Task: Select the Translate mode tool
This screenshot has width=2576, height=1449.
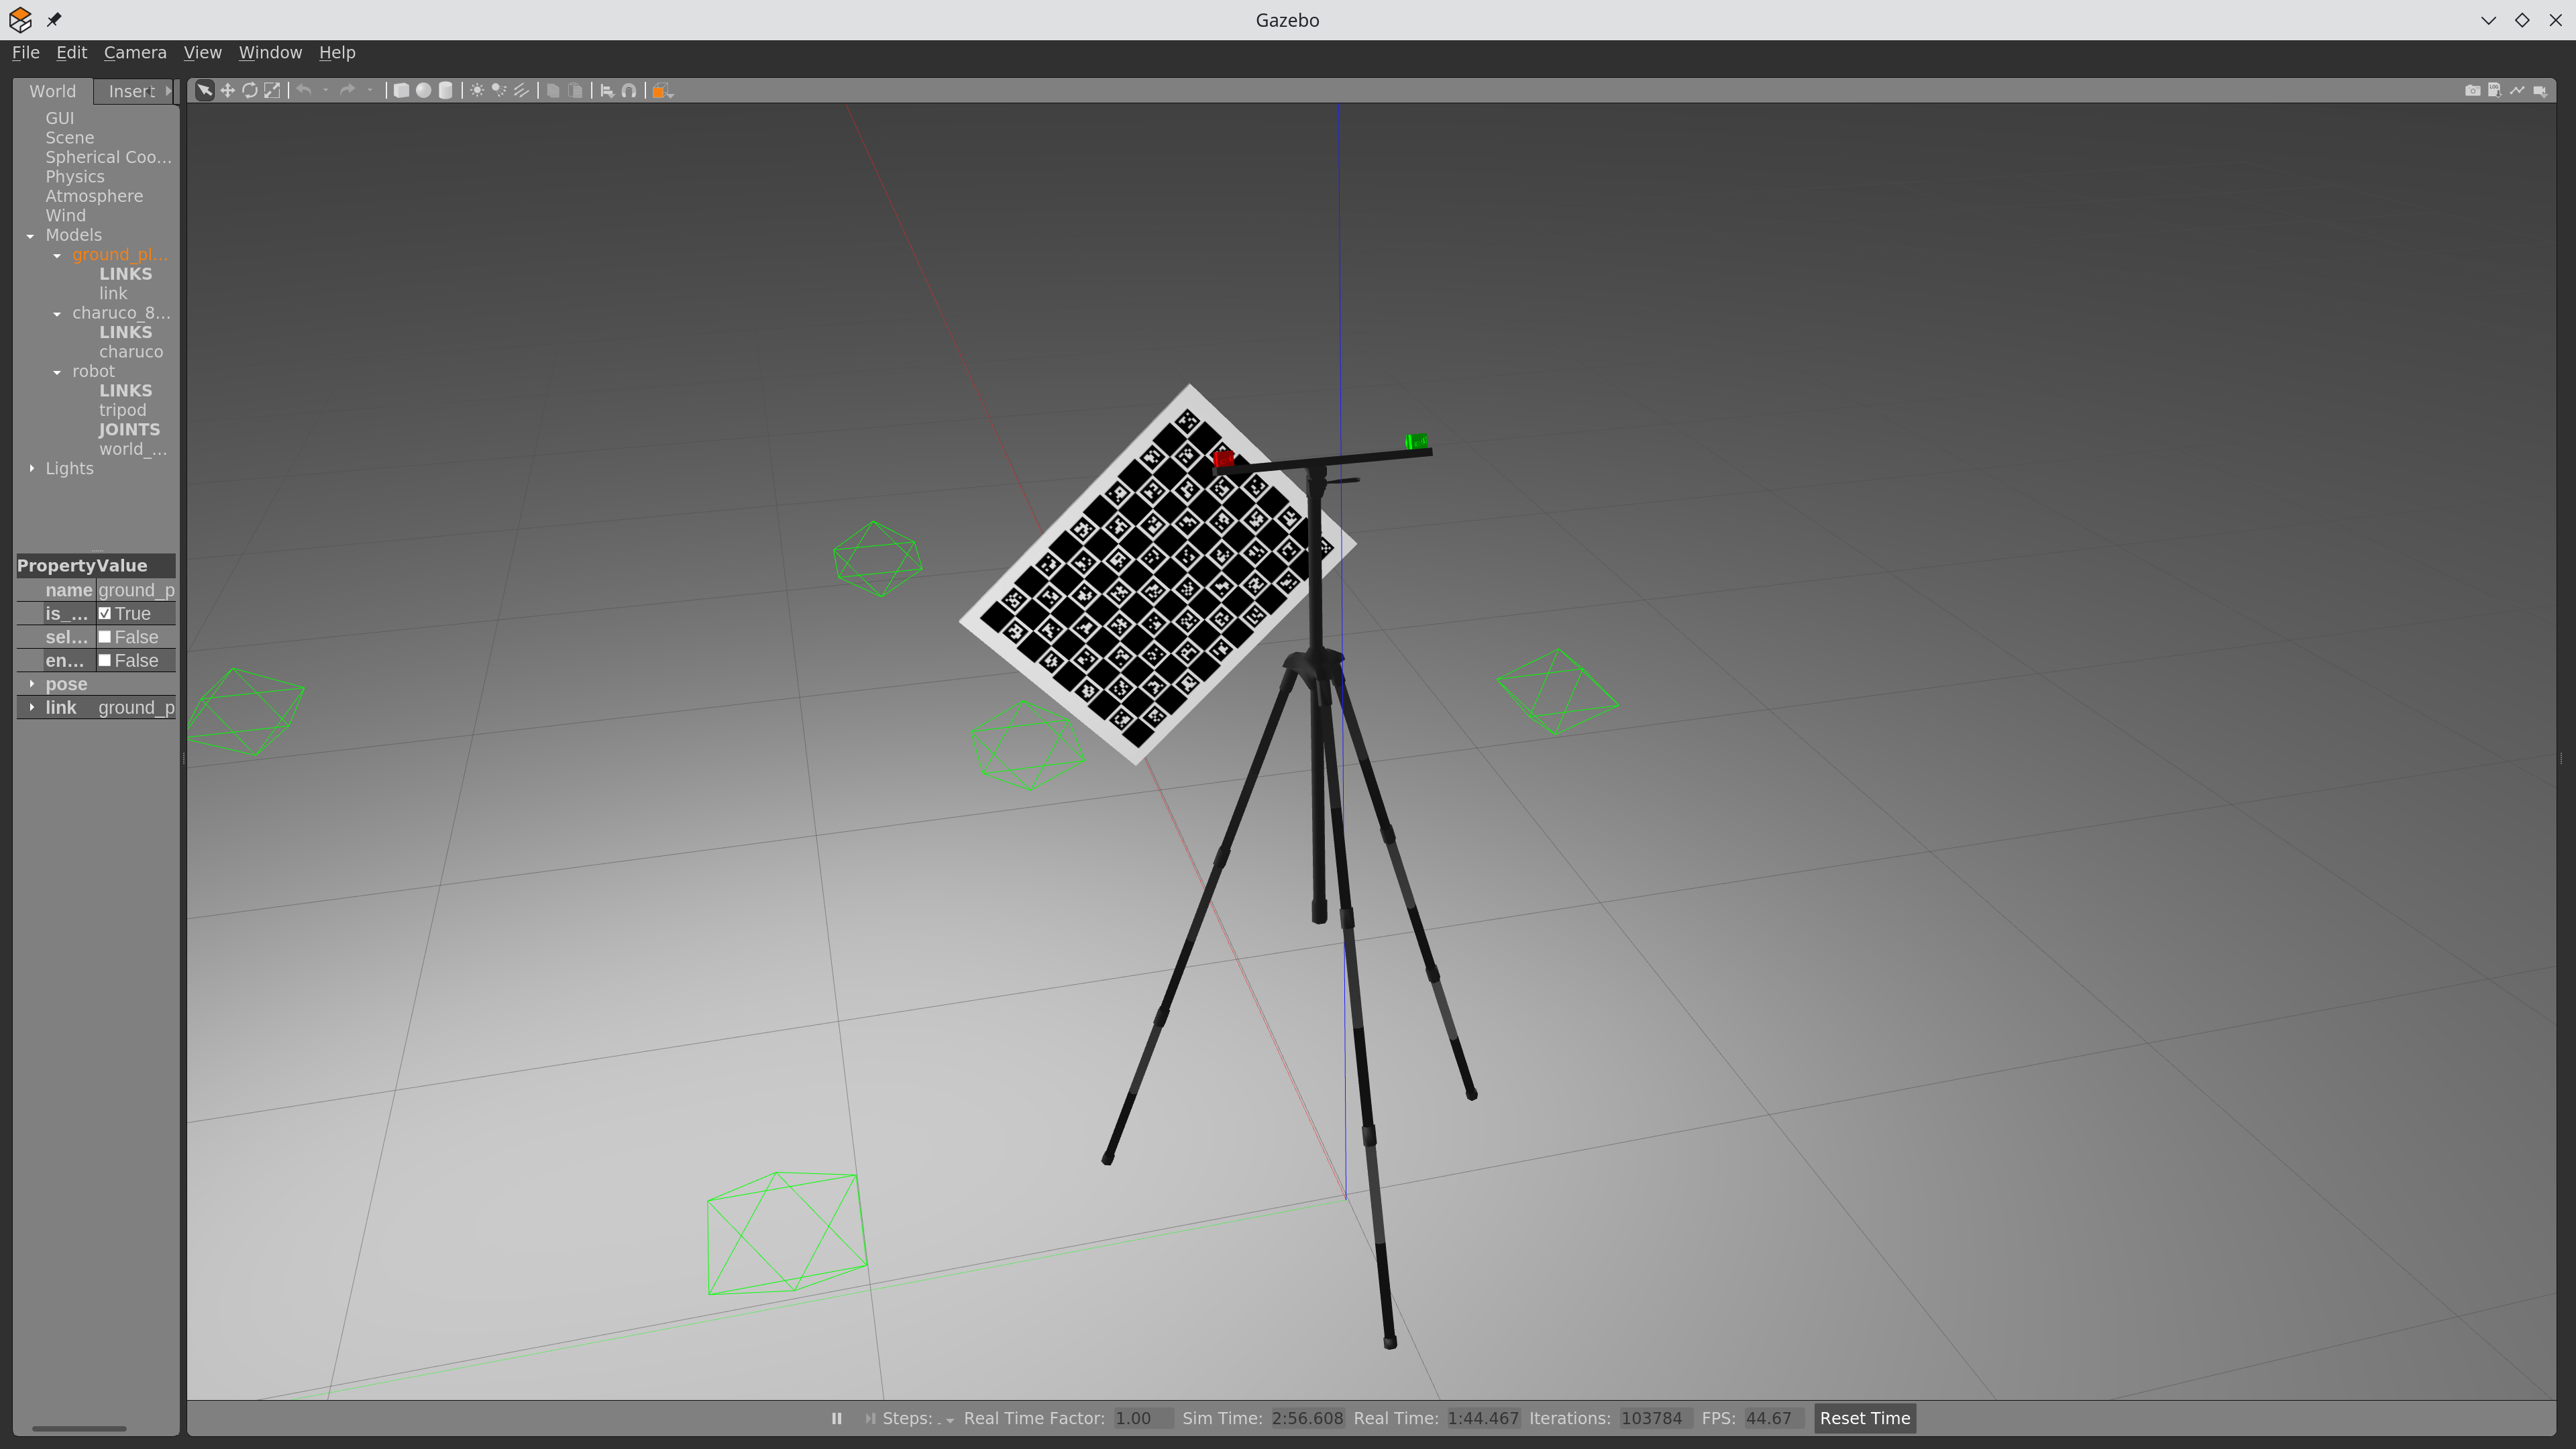Action: [227, 91]
